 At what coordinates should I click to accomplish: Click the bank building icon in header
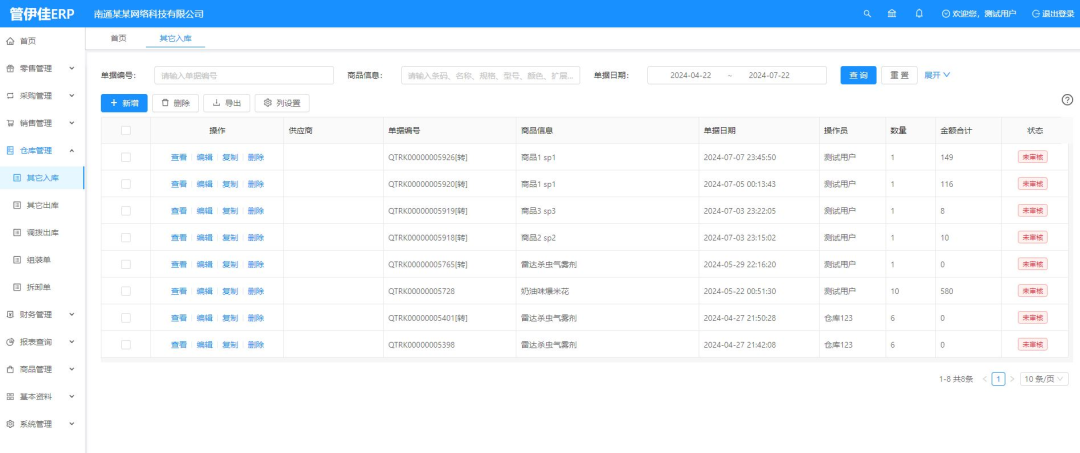point(892,13)
